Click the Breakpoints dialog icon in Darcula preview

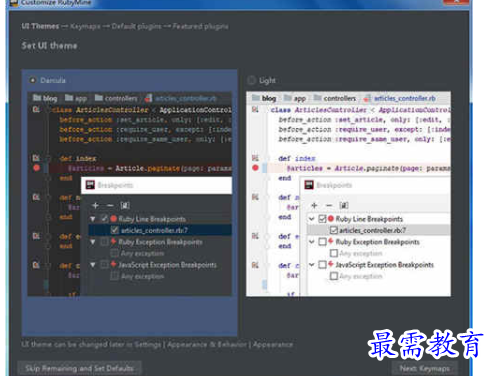[90, 185]
